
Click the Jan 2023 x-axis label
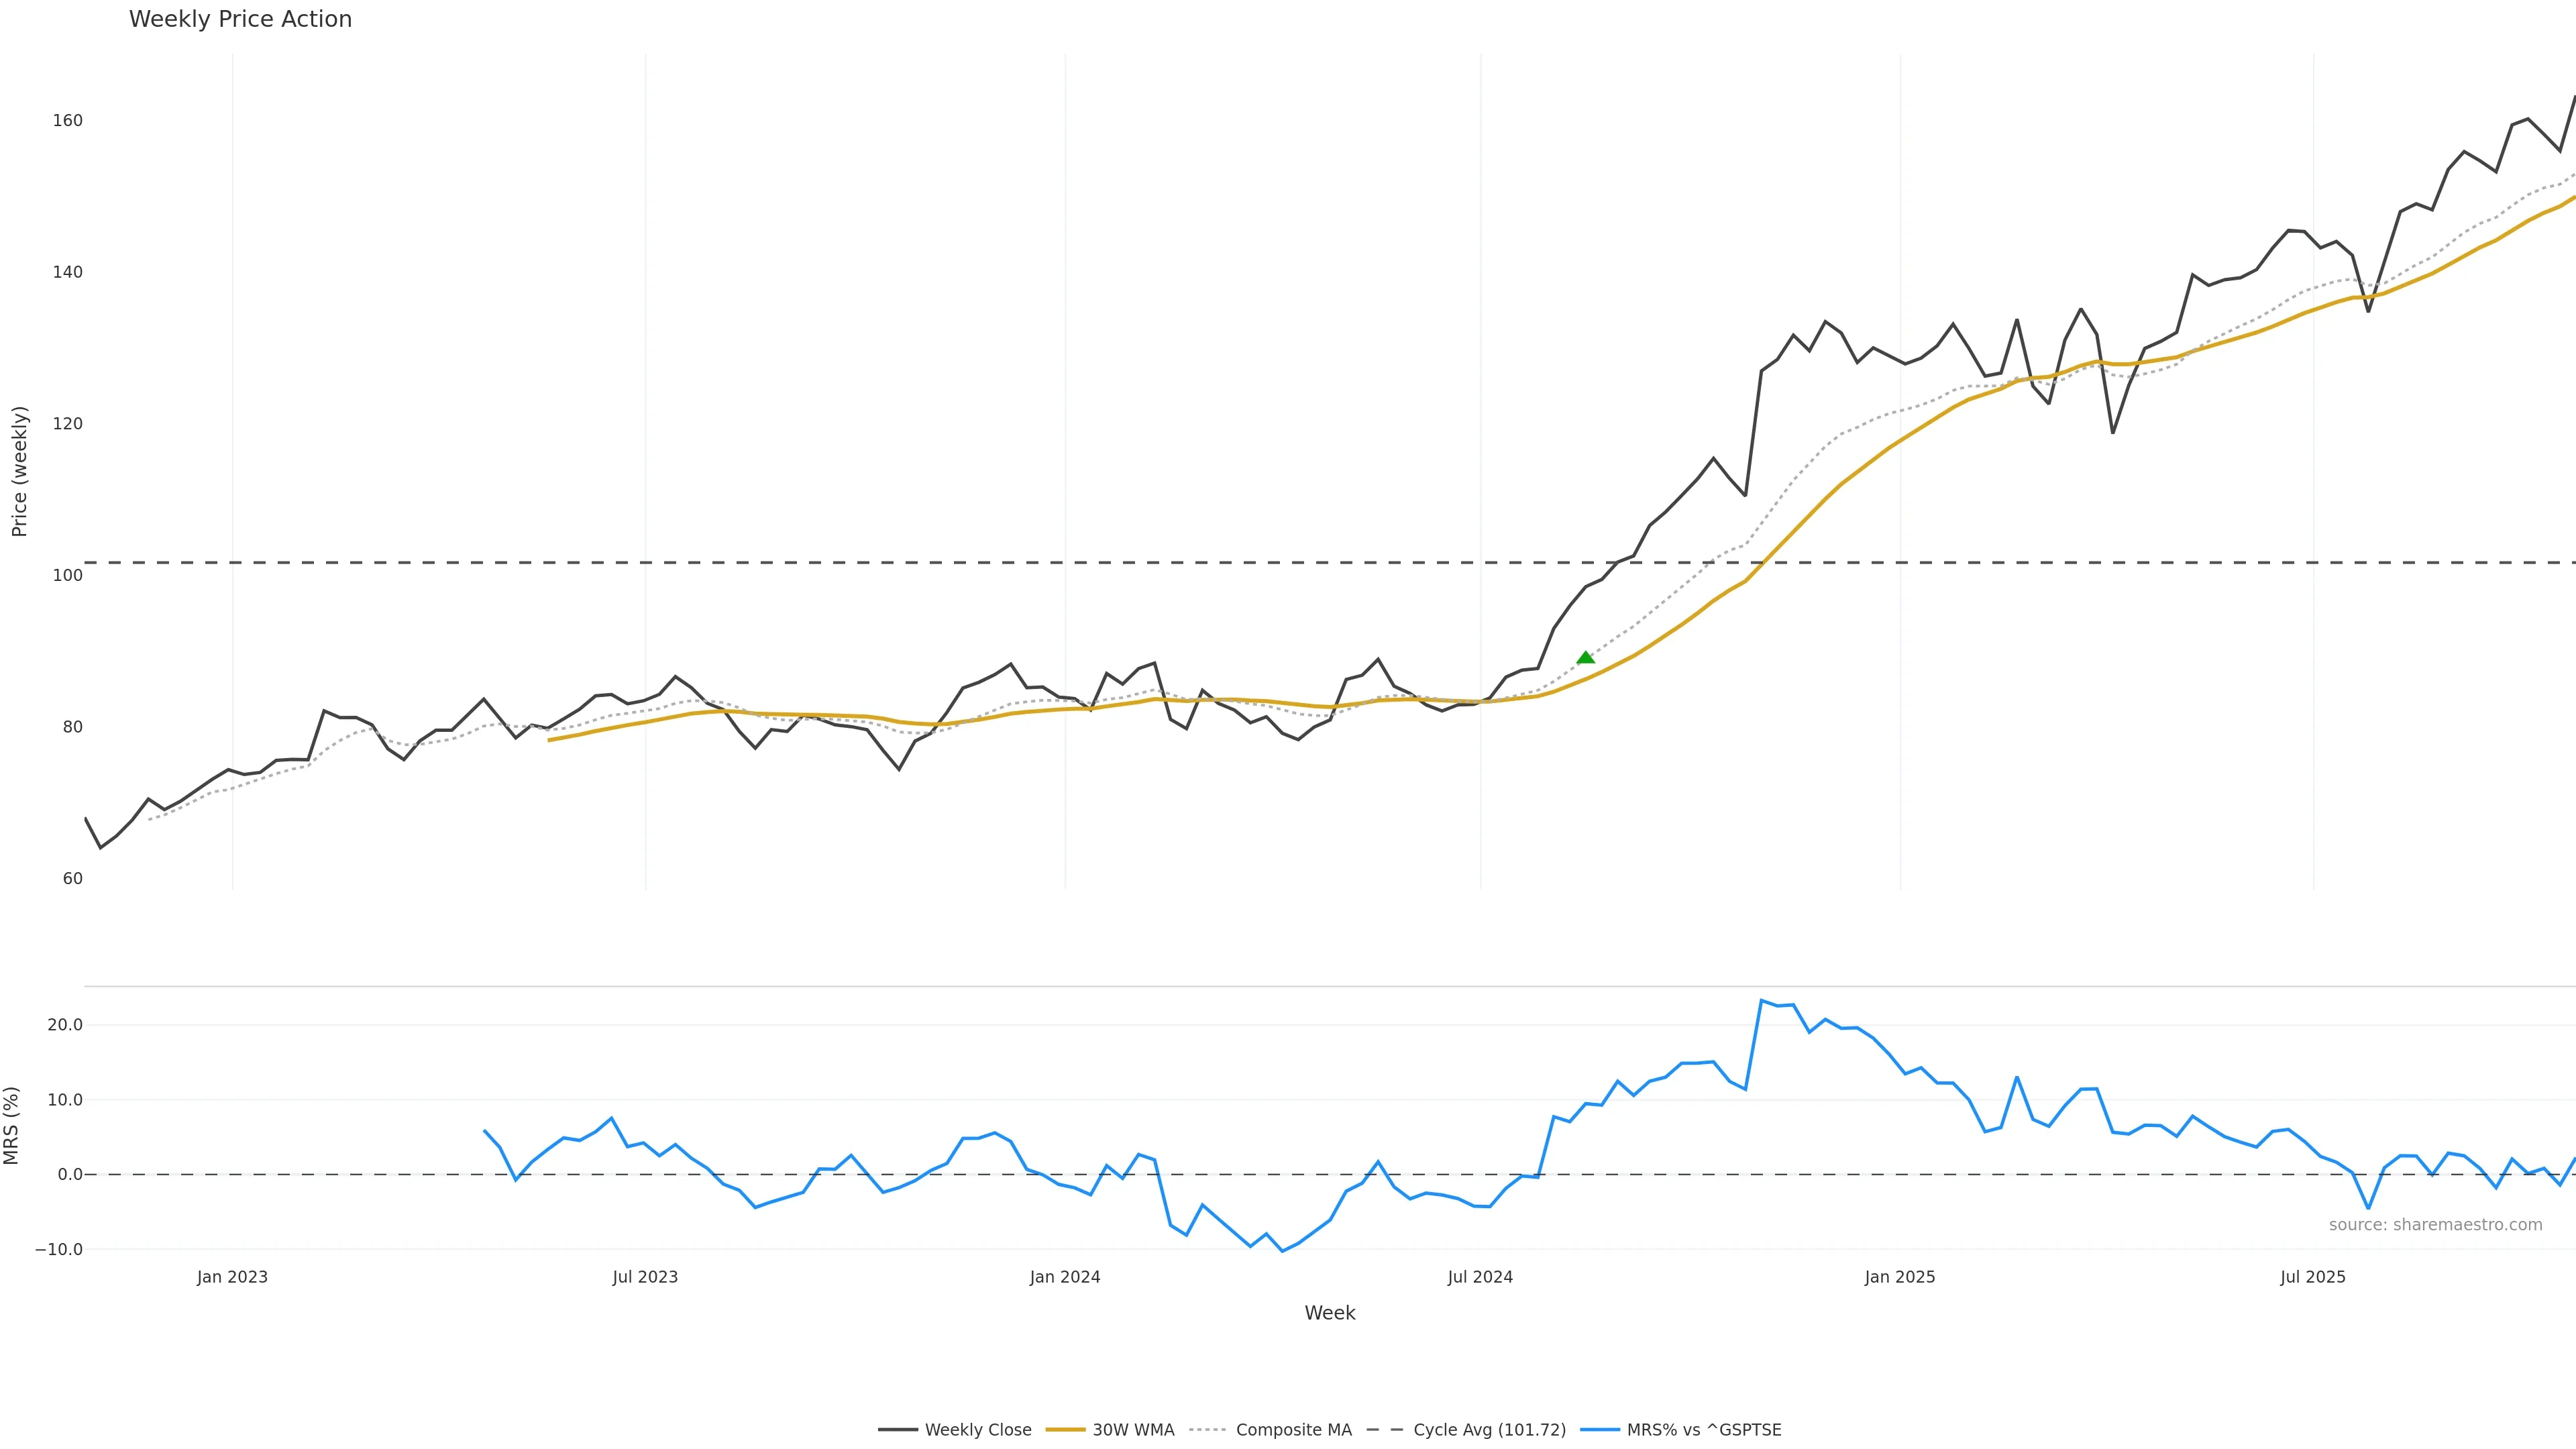click(x=232, y=1277)
